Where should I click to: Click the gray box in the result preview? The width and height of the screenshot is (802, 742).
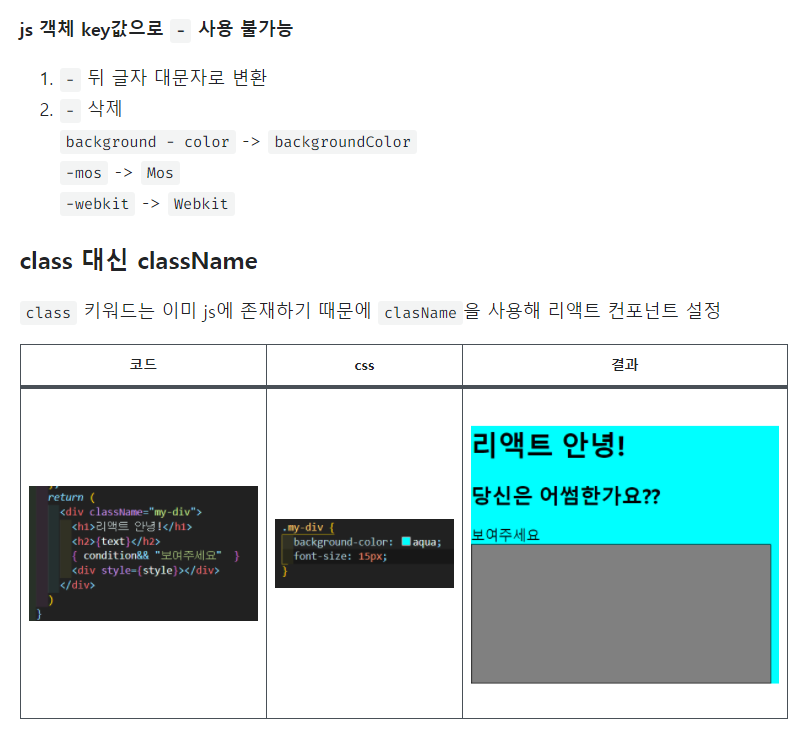(x=621, y=614)
